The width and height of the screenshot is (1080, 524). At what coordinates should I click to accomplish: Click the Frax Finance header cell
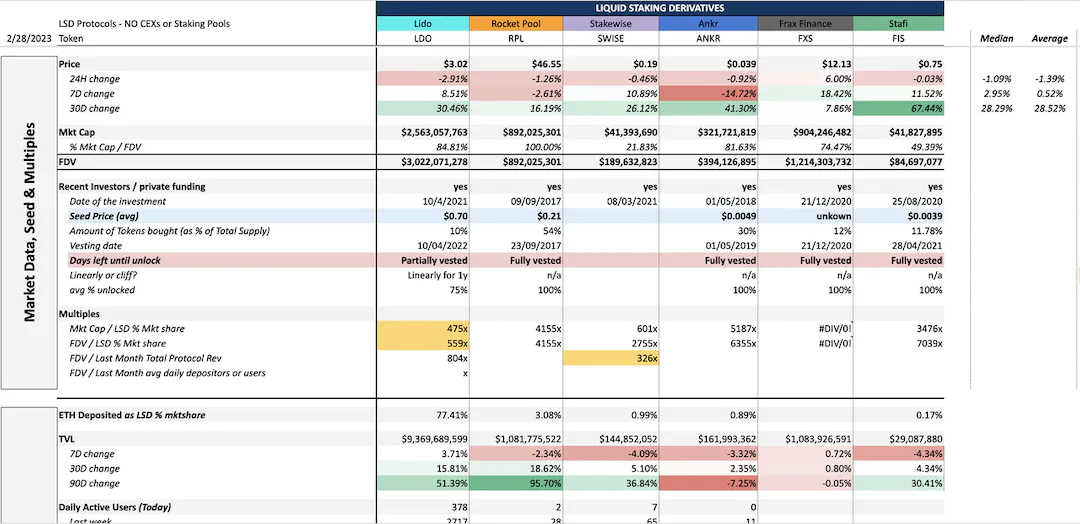pos(804,24)
